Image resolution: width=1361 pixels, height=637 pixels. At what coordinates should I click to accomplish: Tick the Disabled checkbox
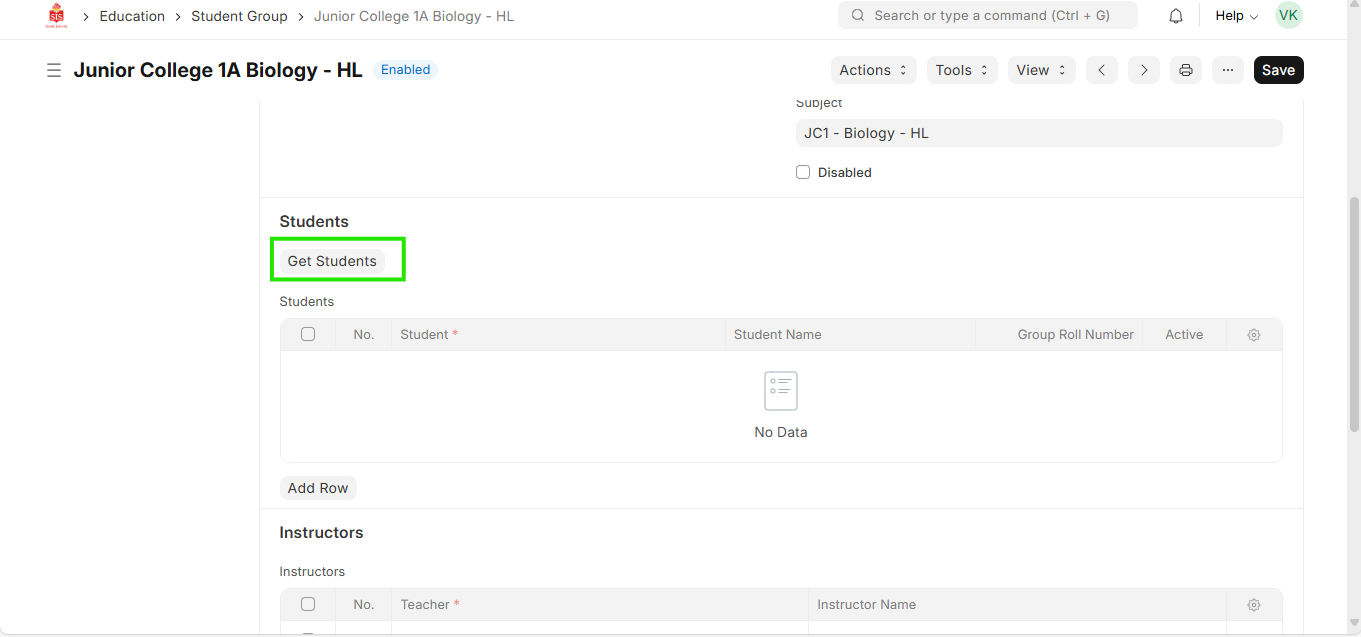[803, 172]
